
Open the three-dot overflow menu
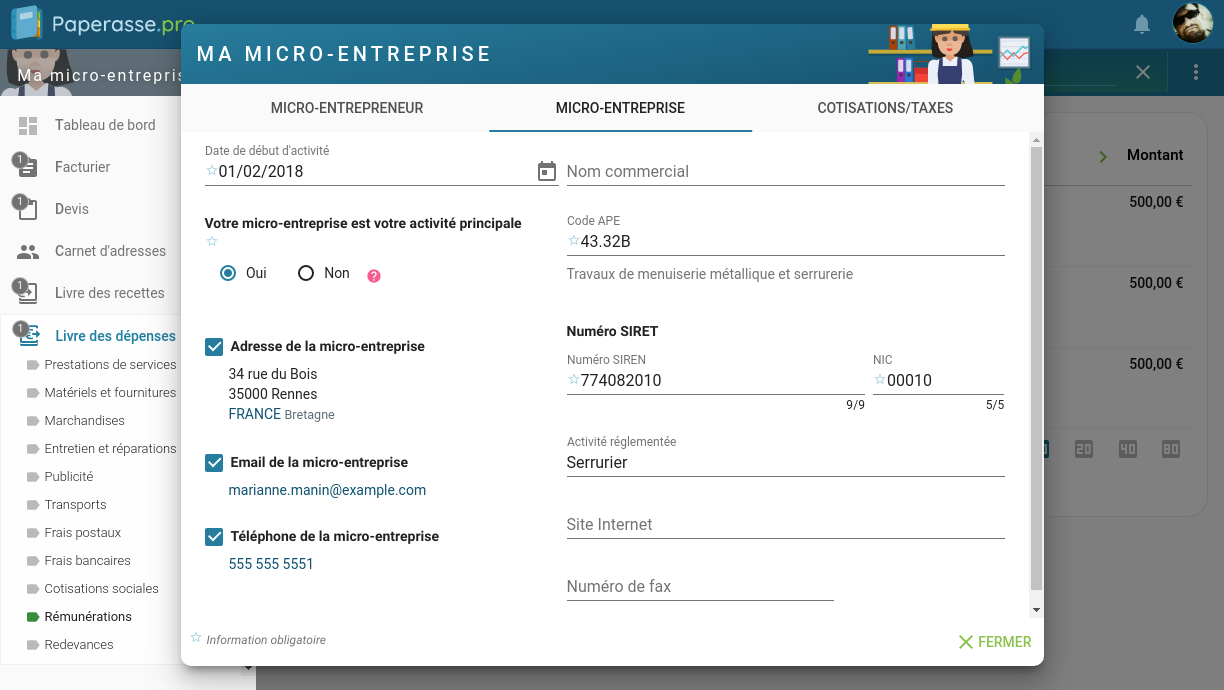(x=1197, y=71)
